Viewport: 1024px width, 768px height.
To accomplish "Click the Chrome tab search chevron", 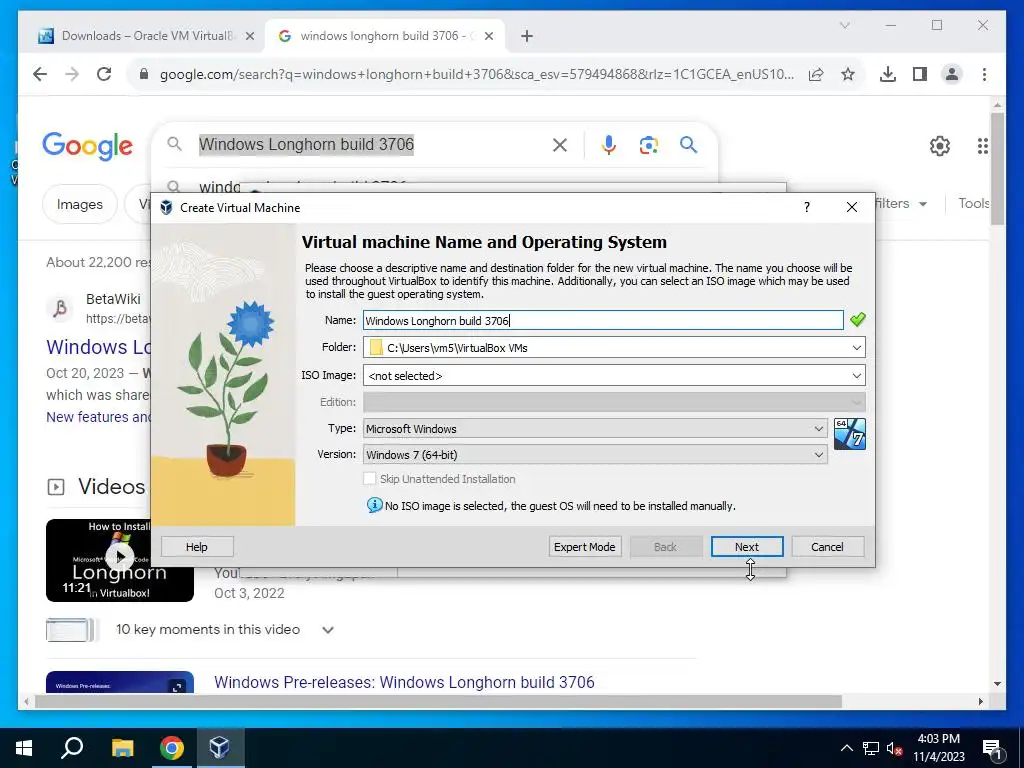I will pos(844,25).
